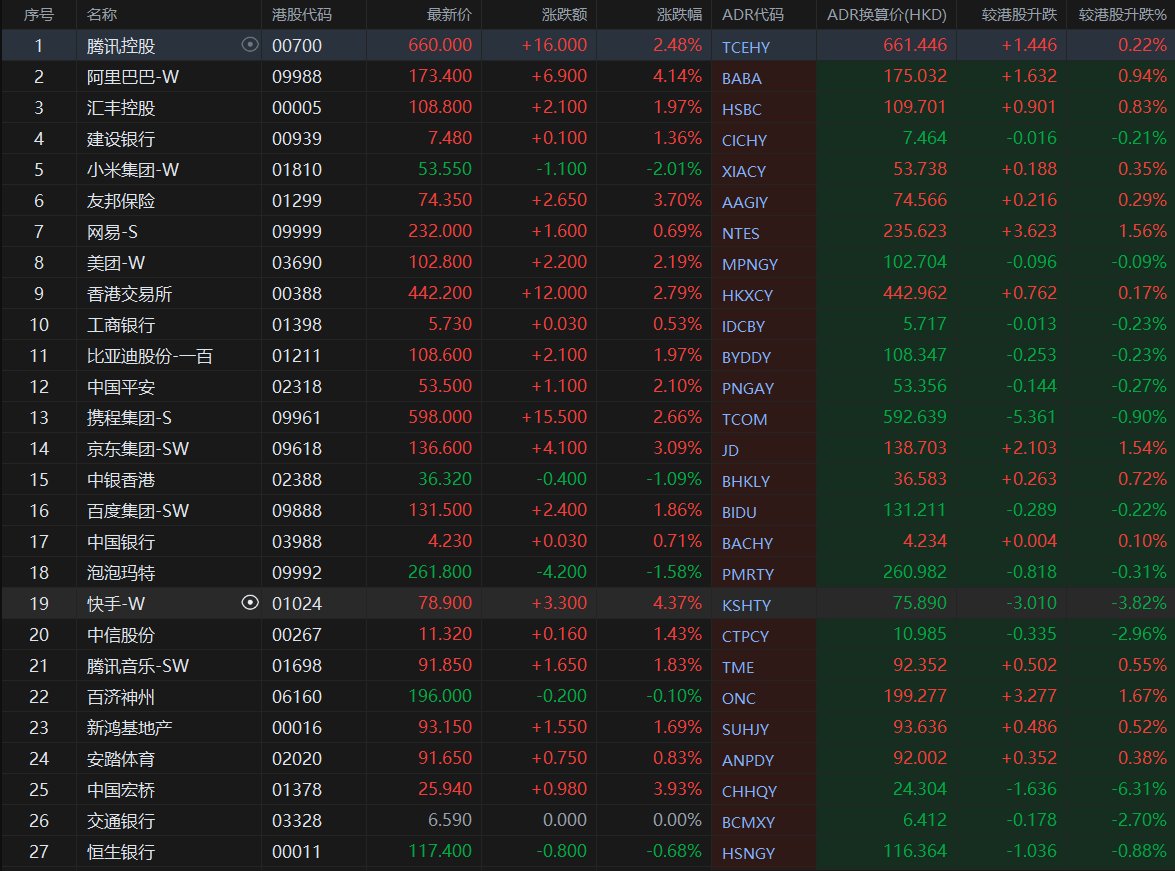1175x871 pixels.
Task: Click the circle icon beside 腾讯控股
Action: 250,45
